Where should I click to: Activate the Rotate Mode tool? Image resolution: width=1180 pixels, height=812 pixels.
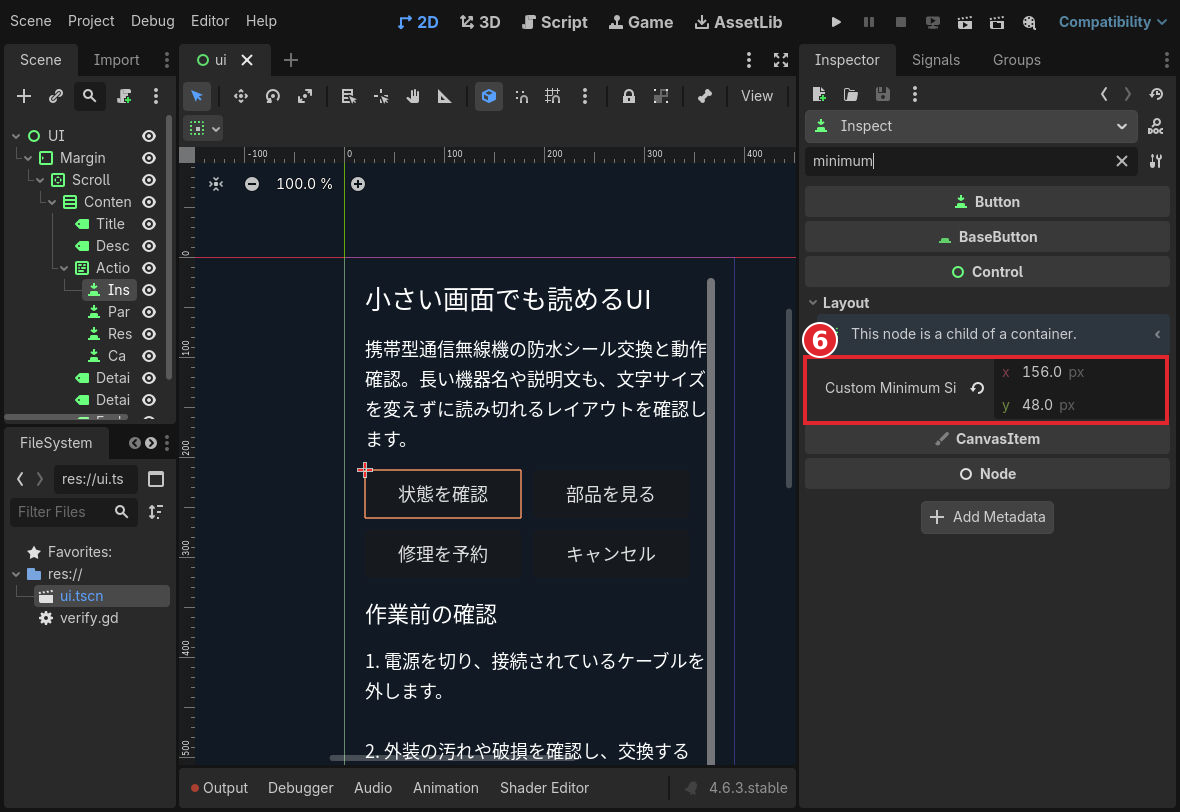[273, 96]
